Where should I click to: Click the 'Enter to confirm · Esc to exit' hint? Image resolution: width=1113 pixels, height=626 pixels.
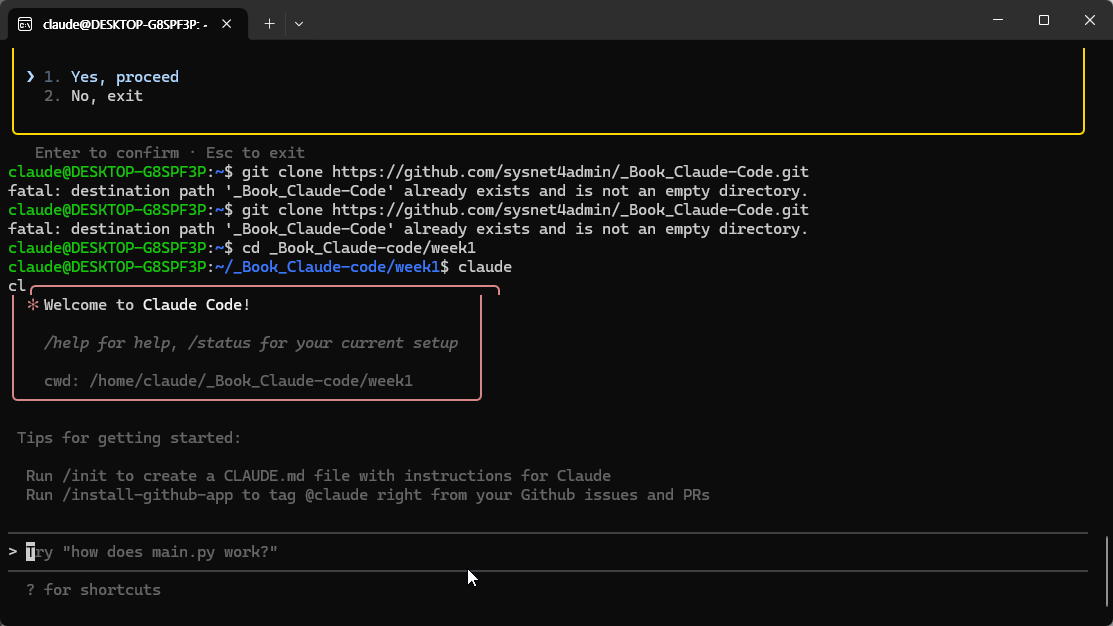pyautogui.click(x=170, y=153)
